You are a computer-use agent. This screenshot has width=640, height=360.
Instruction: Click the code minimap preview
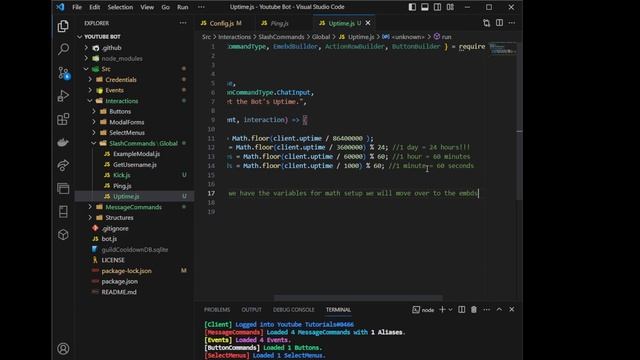[502, 49]
